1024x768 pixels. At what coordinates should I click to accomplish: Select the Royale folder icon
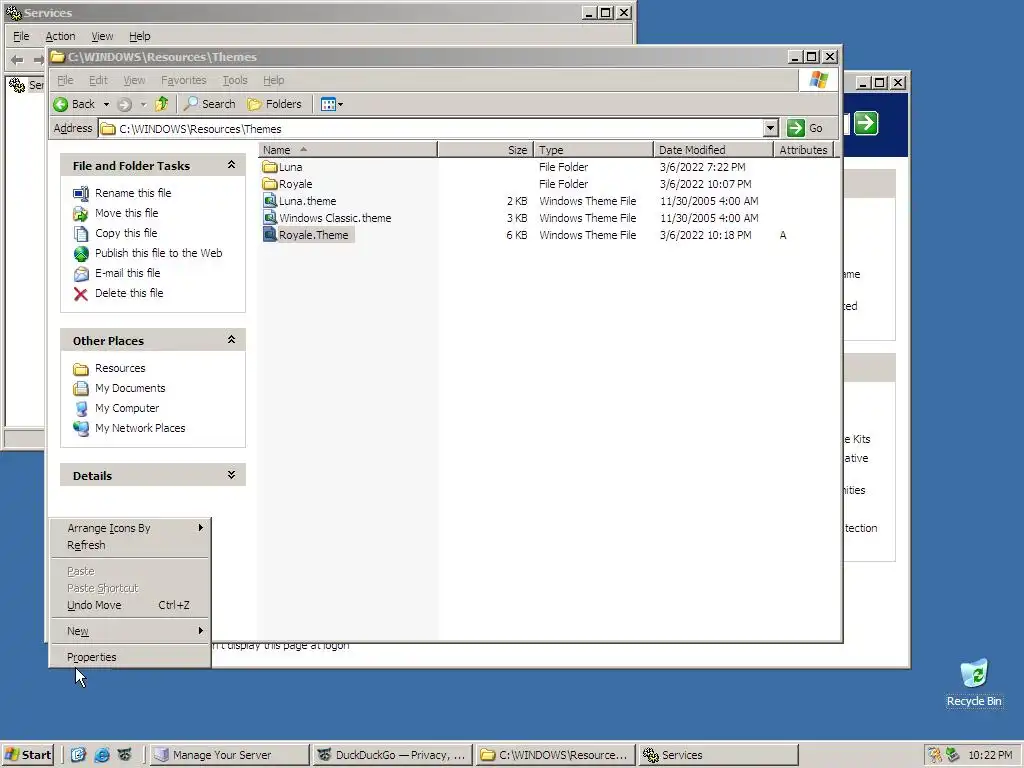point(270,184)
